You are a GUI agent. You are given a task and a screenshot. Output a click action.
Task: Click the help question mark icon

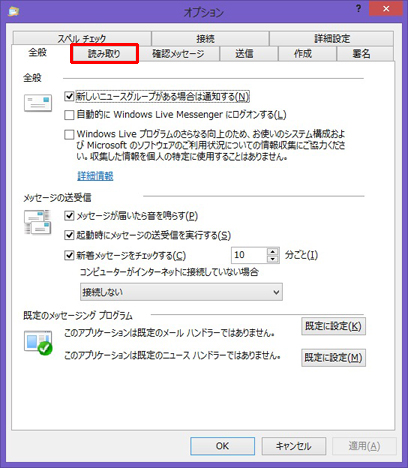point(359,9)
